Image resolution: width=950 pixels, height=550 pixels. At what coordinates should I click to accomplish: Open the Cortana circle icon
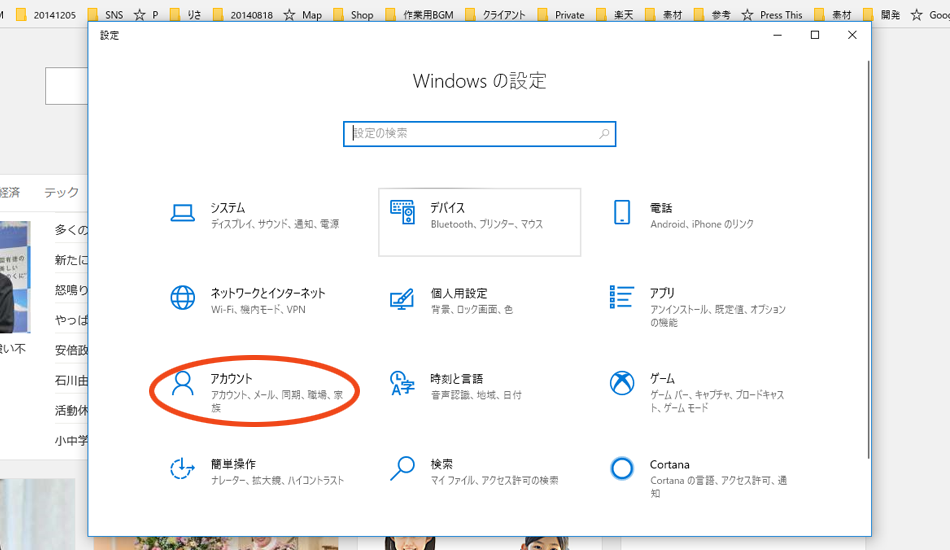(622, 468)
